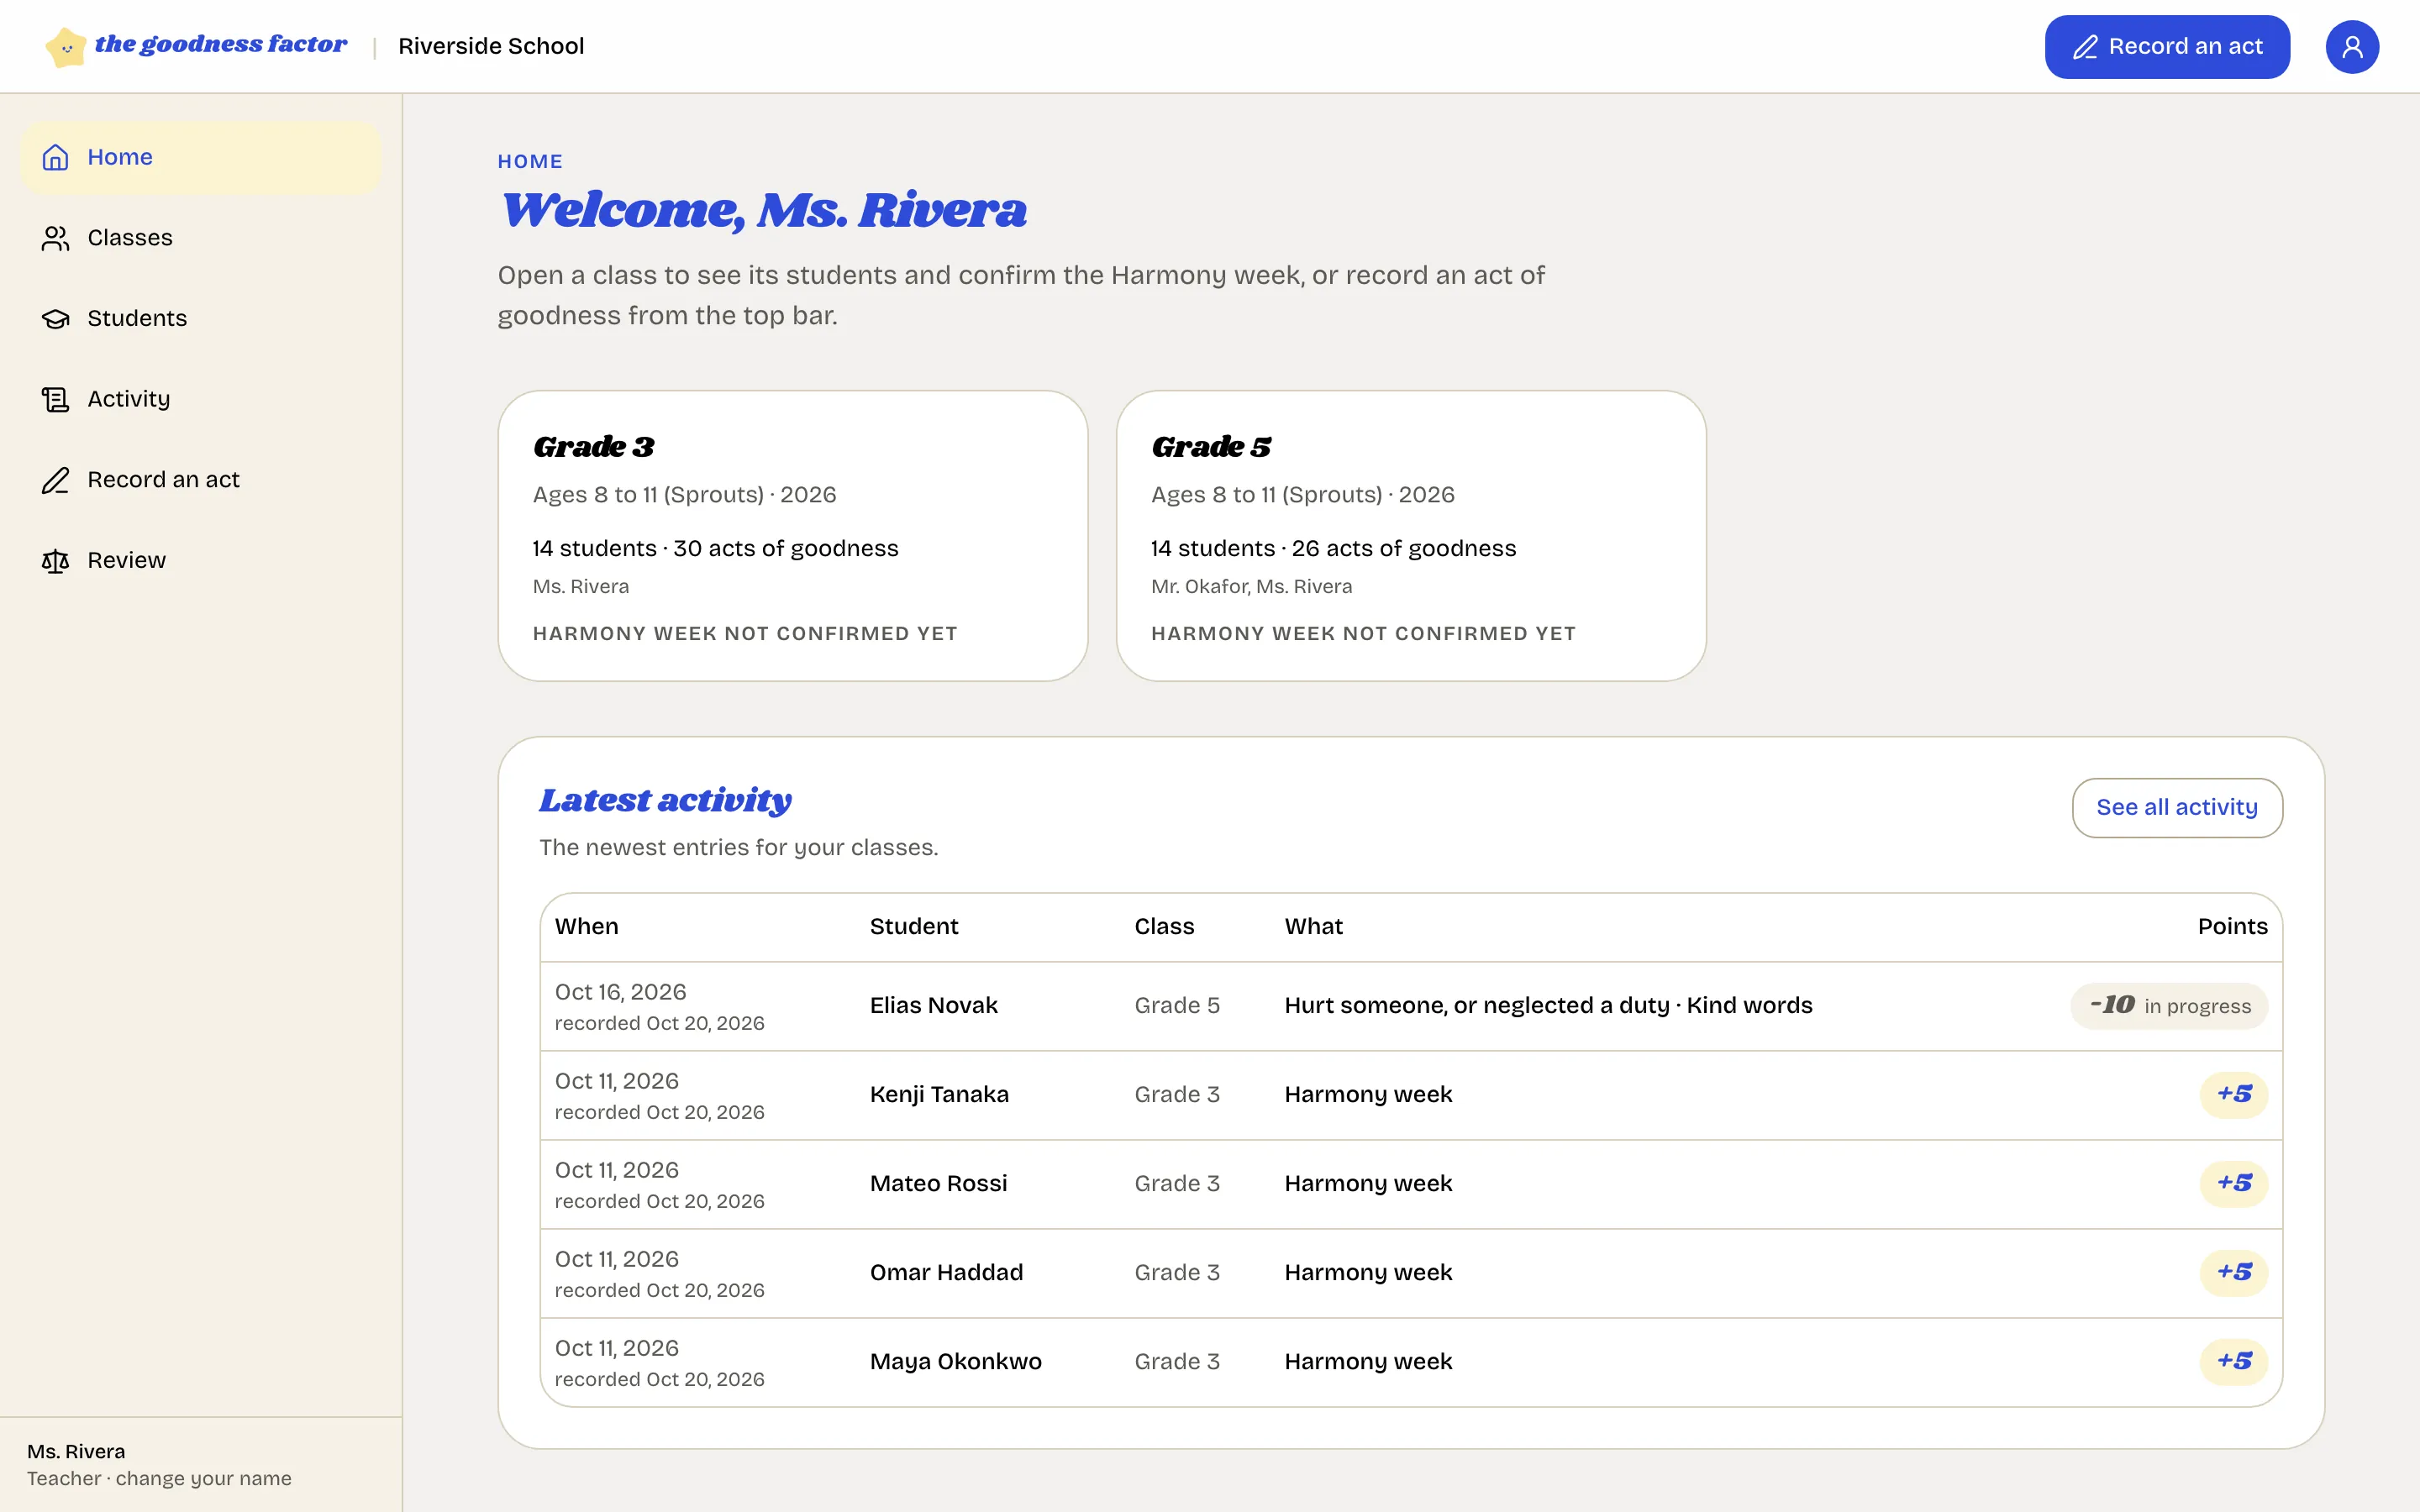Screen dimensions: 2420x1512
Task: Click Omar Haddad's +5 points badge
Action: point(2234,1272)
